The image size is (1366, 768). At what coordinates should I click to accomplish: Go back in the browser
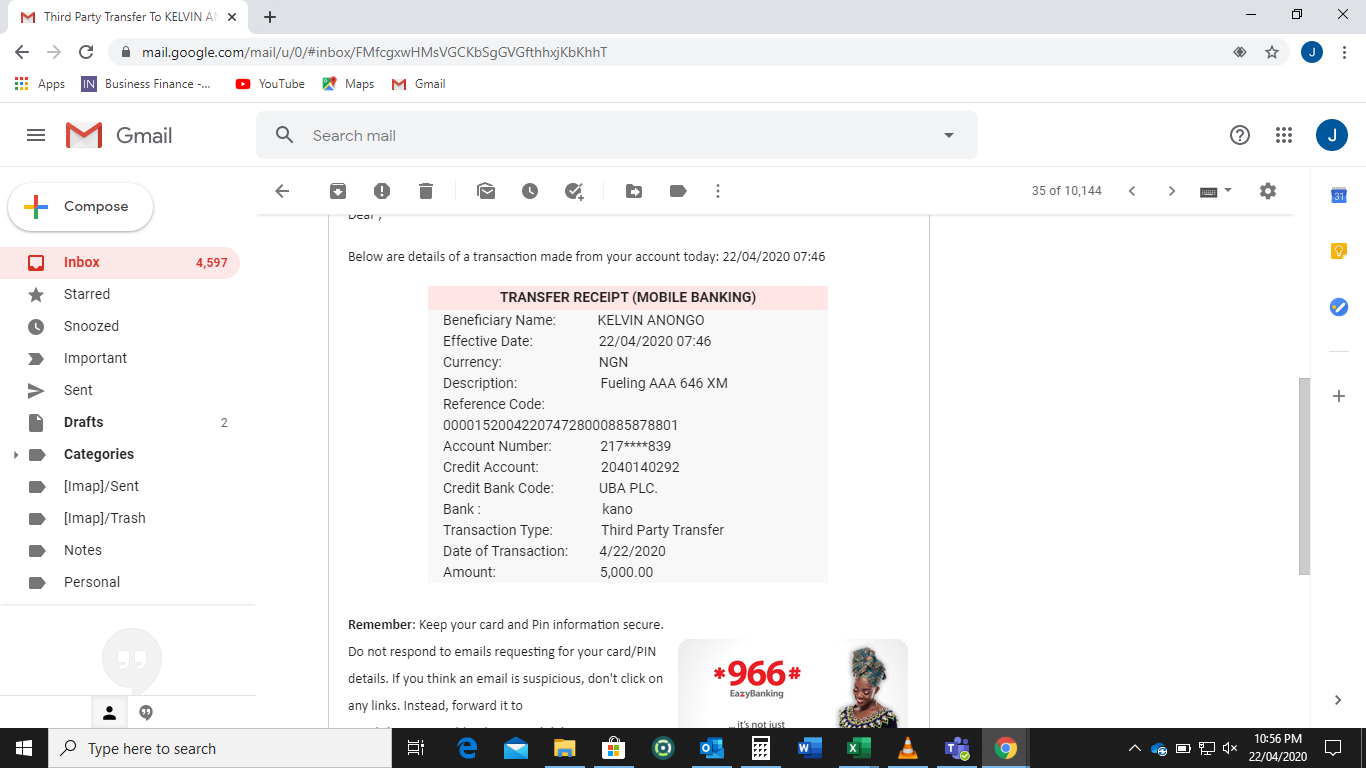click(x=22, y=52)
